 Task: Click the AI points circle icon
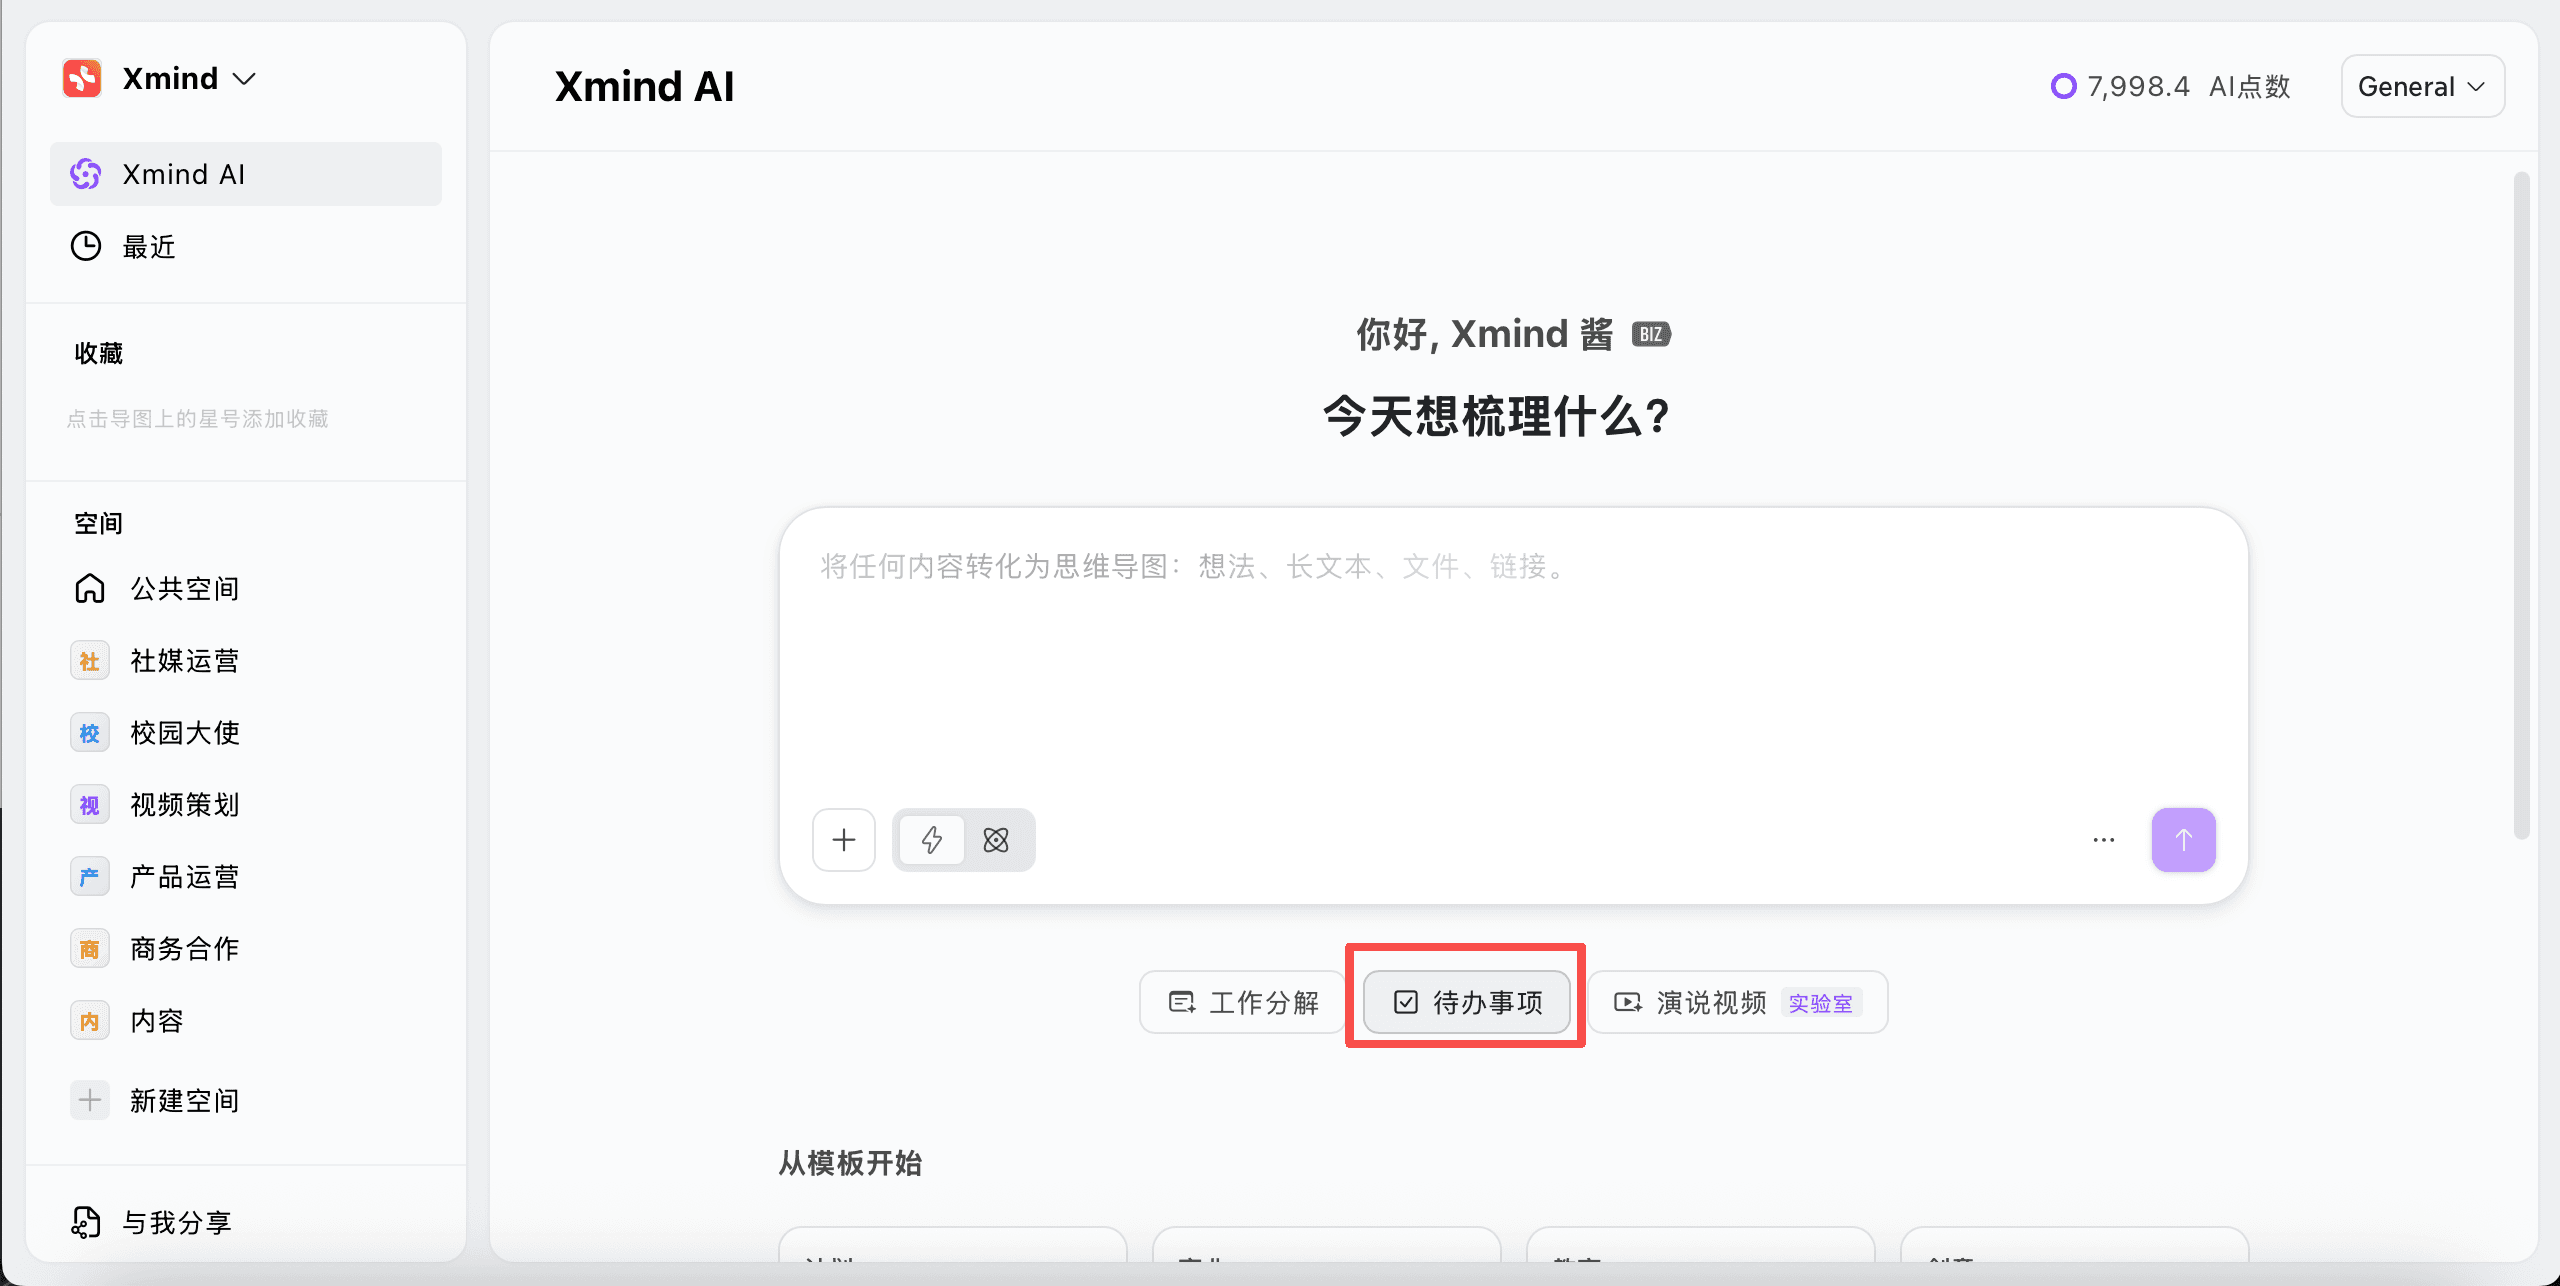(x=2063, y=86)
